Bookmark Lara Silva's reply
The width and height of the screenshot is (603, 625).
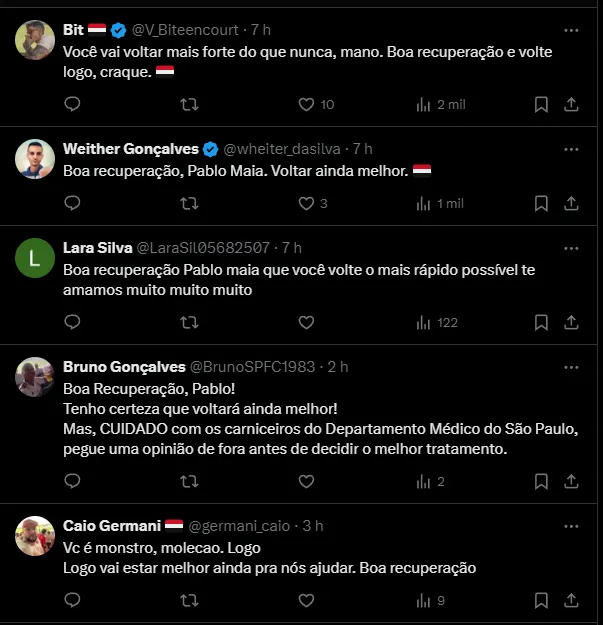[x=541, y=322]
